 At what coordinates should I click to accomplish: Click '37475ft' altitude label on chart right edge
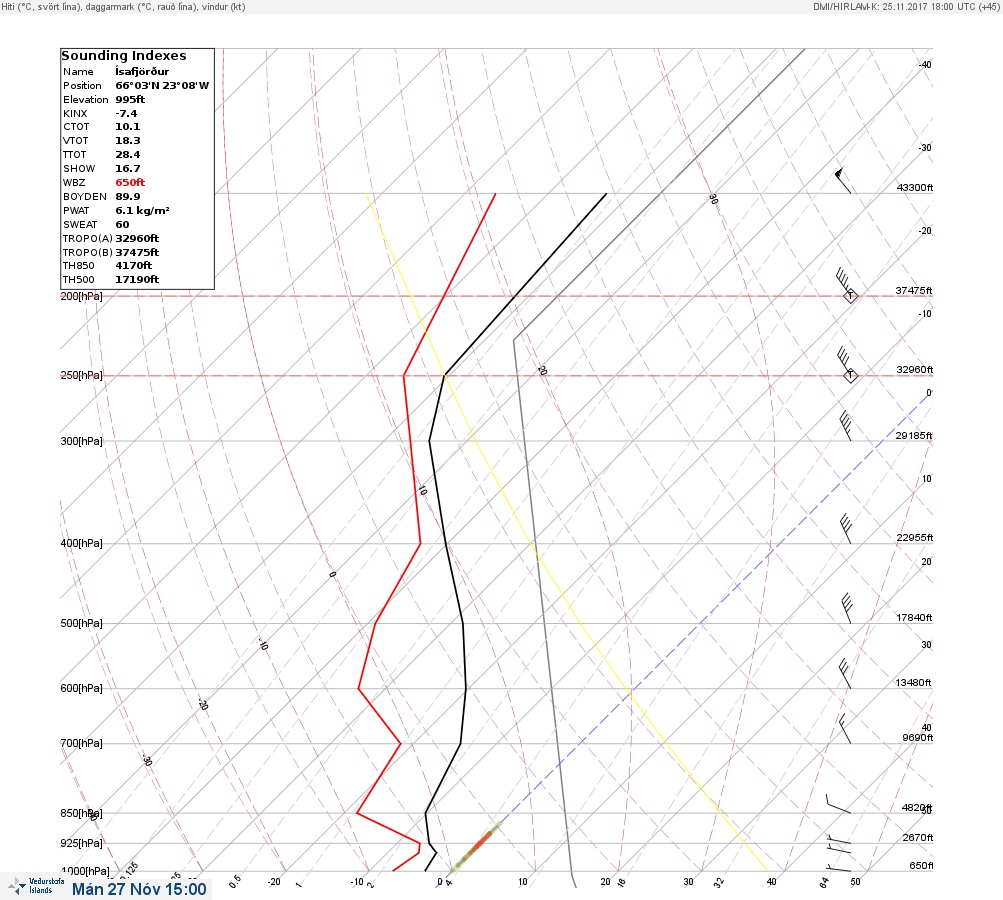(x=913, y=290)
